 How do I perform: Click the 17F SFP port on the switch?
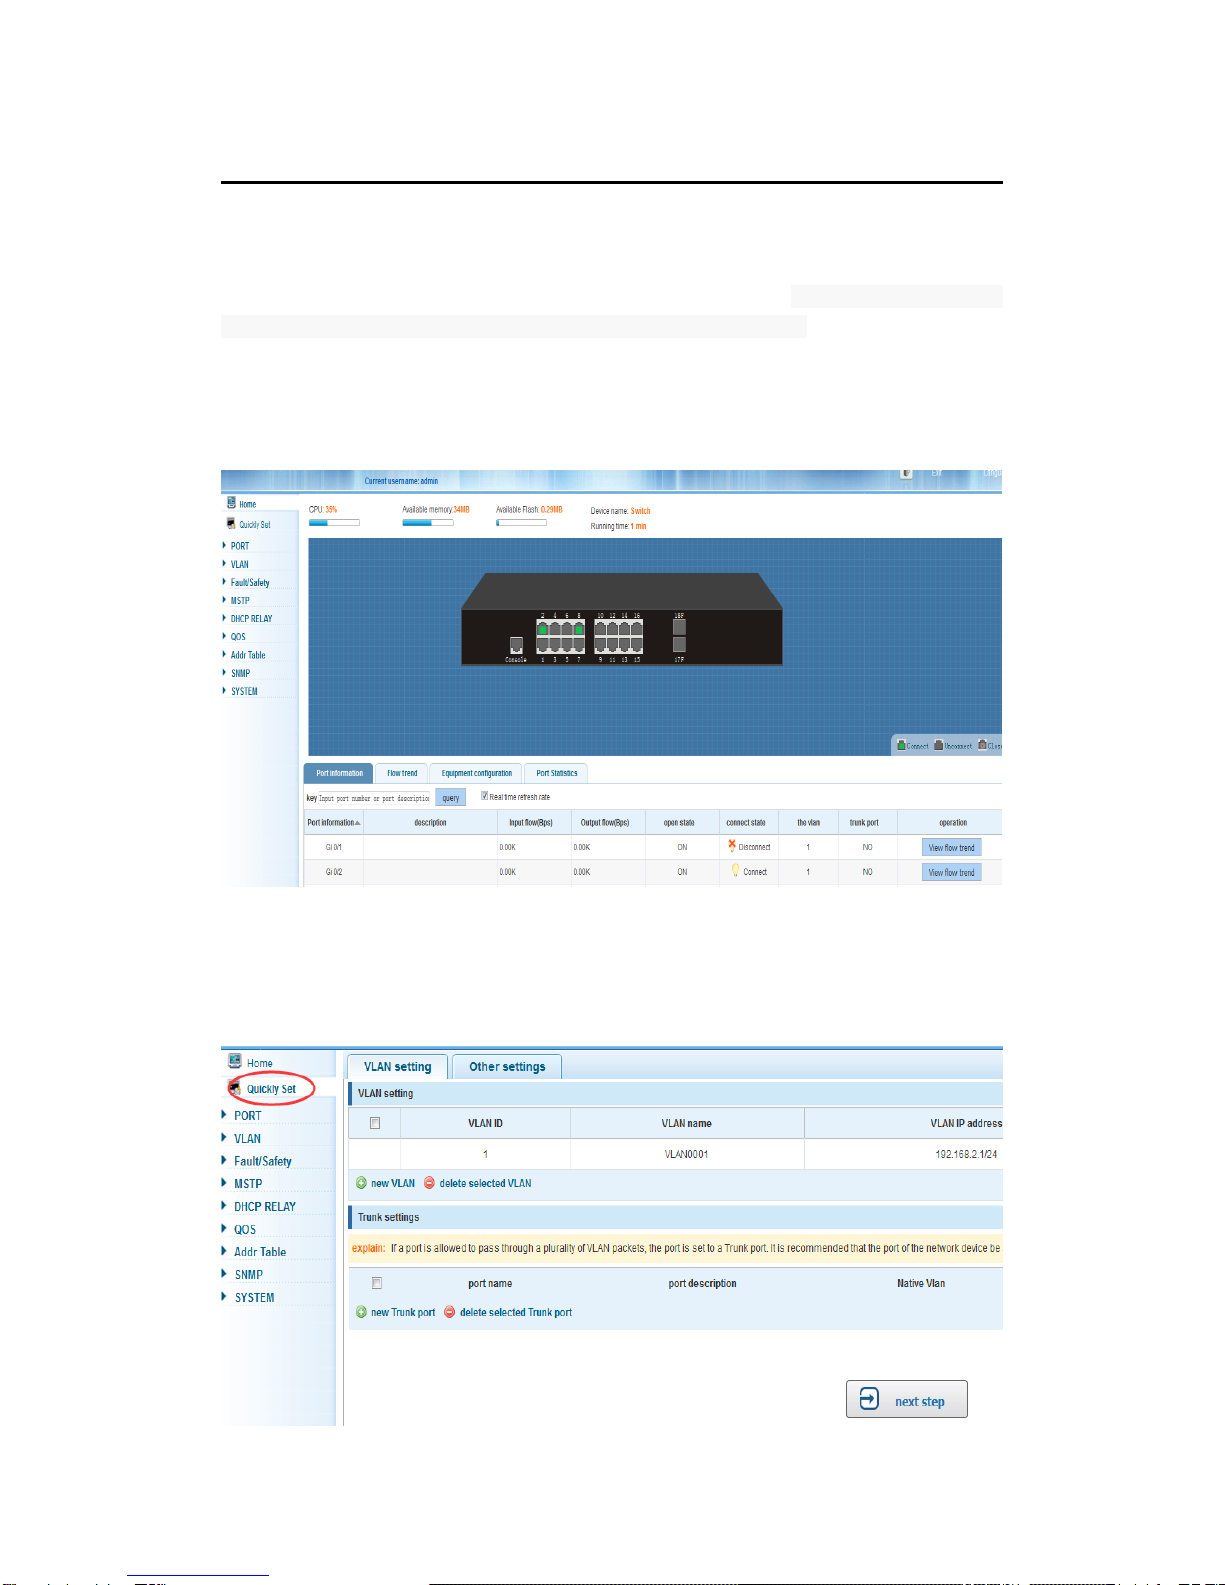coord(679,646)
